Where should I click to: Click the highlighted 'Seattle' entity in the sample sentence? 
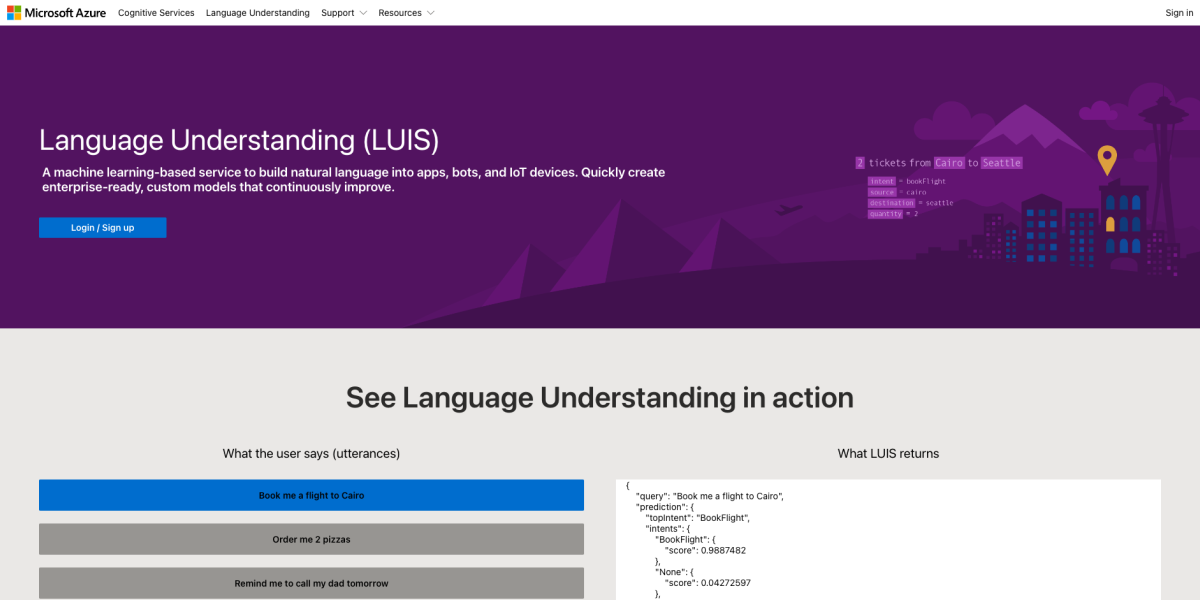coord(1001,163)
